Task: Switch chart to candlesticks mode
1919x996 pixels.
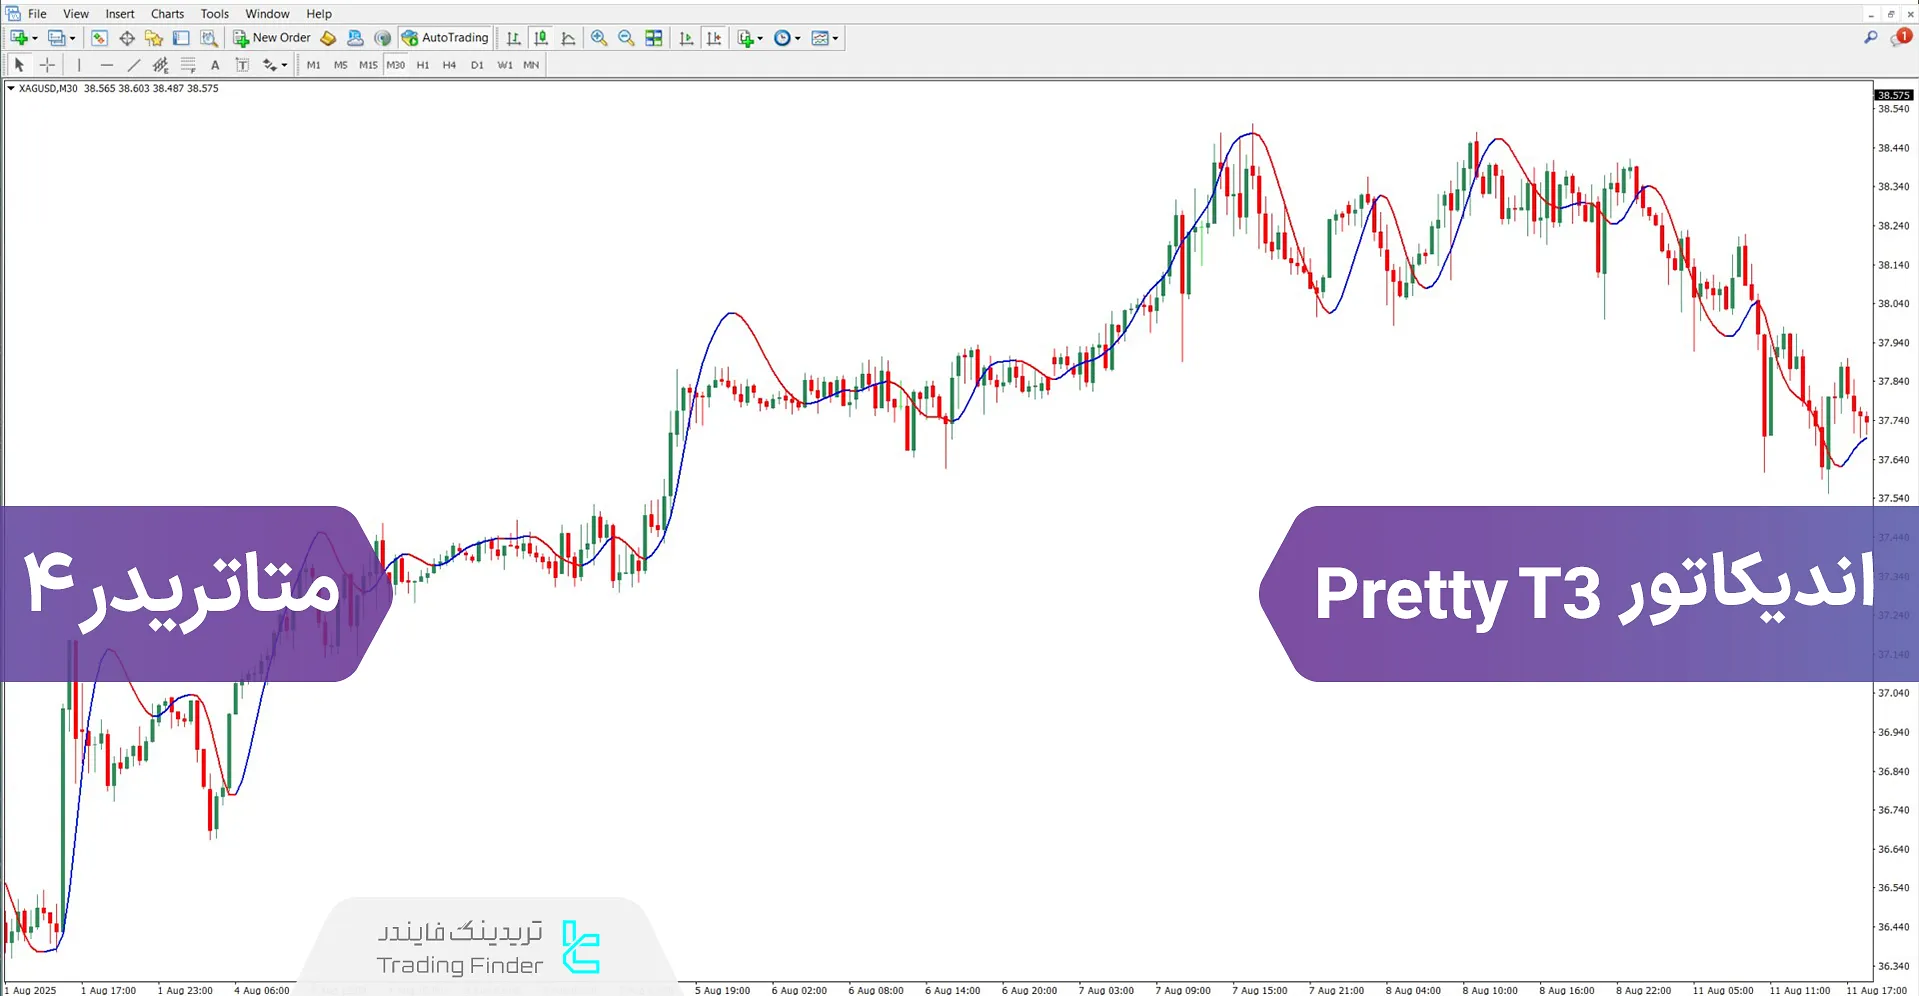Action: [x=541, y=38]
